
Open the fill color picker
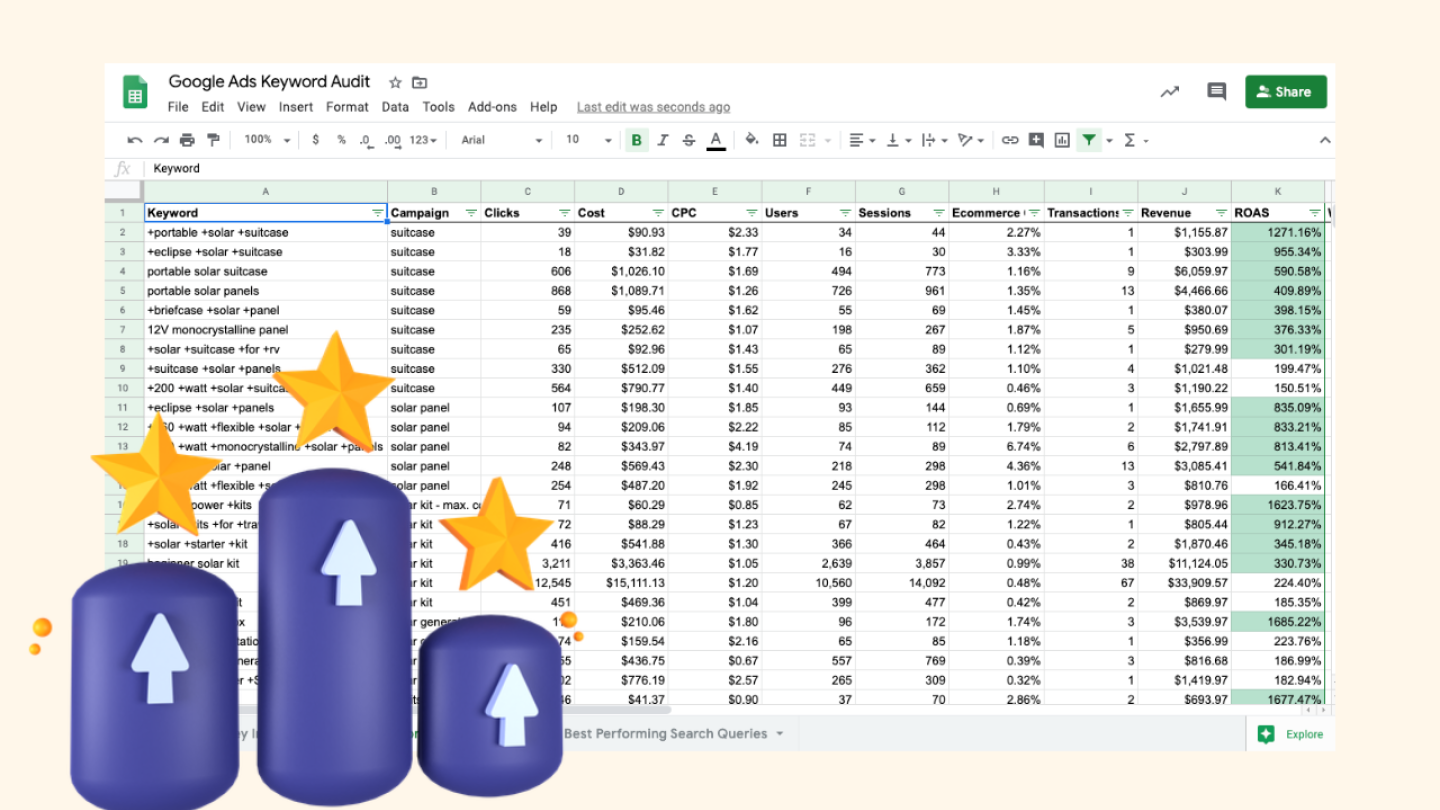pyautogui.click(x=752, y=140)
